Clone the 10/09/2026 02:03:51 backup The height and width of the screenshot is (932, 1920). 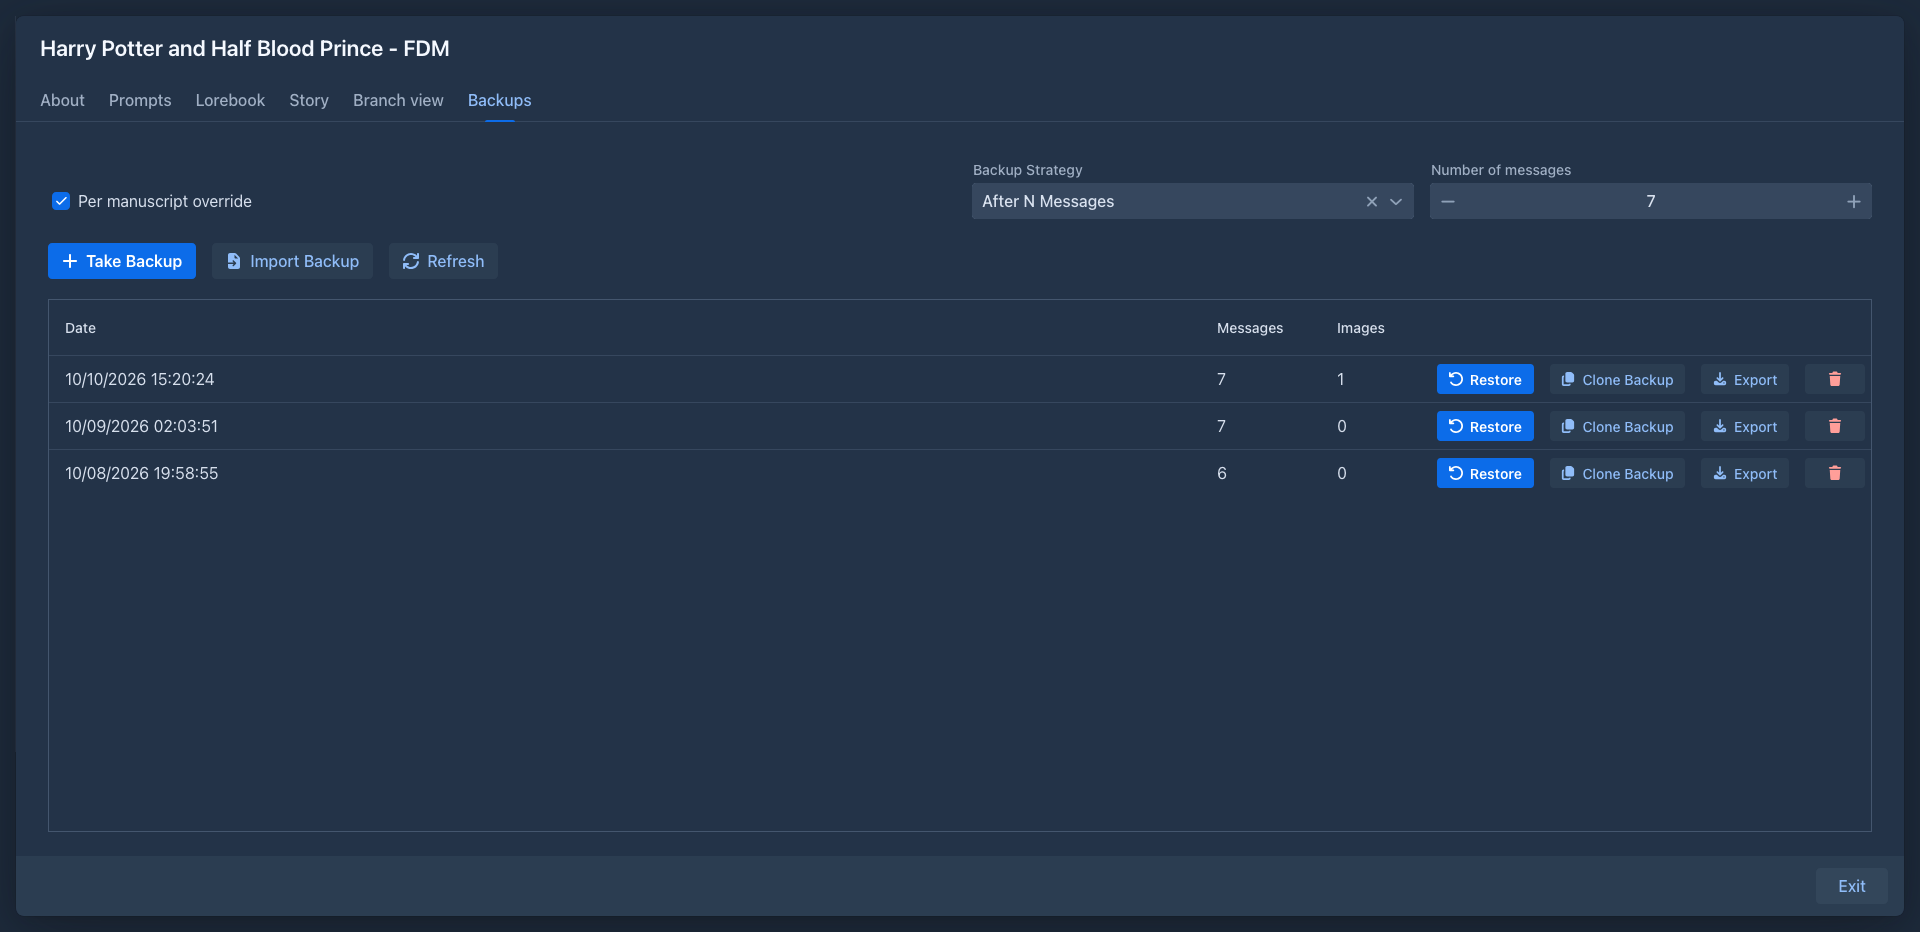pyautogui.click(x=1617, y=426)
